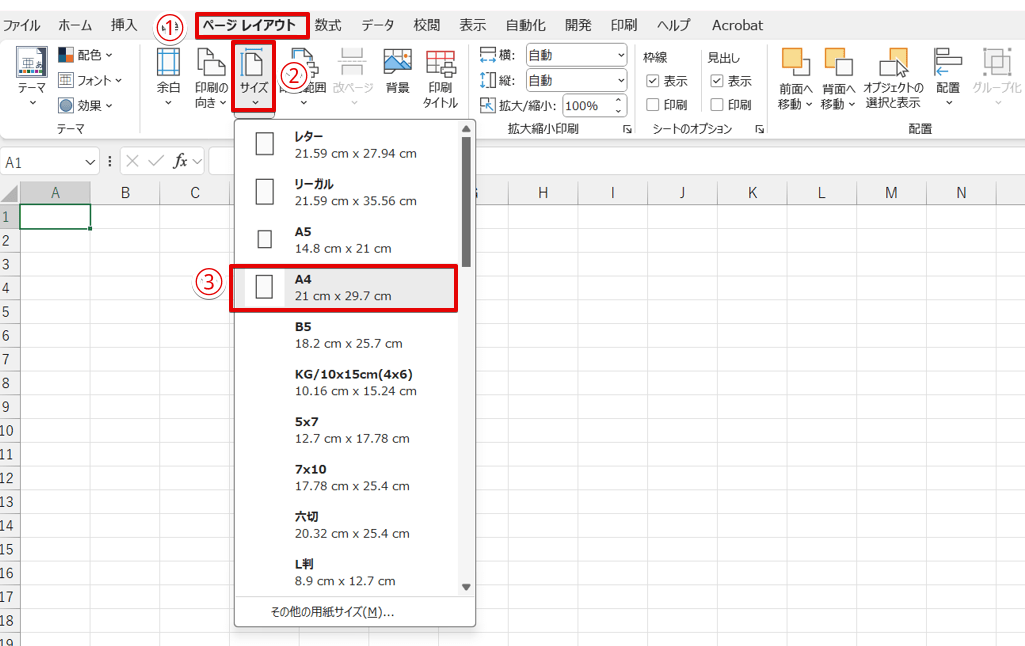Open 印刷の向き (Orientation) options
1025x646 pixels.
click(211, 78)
